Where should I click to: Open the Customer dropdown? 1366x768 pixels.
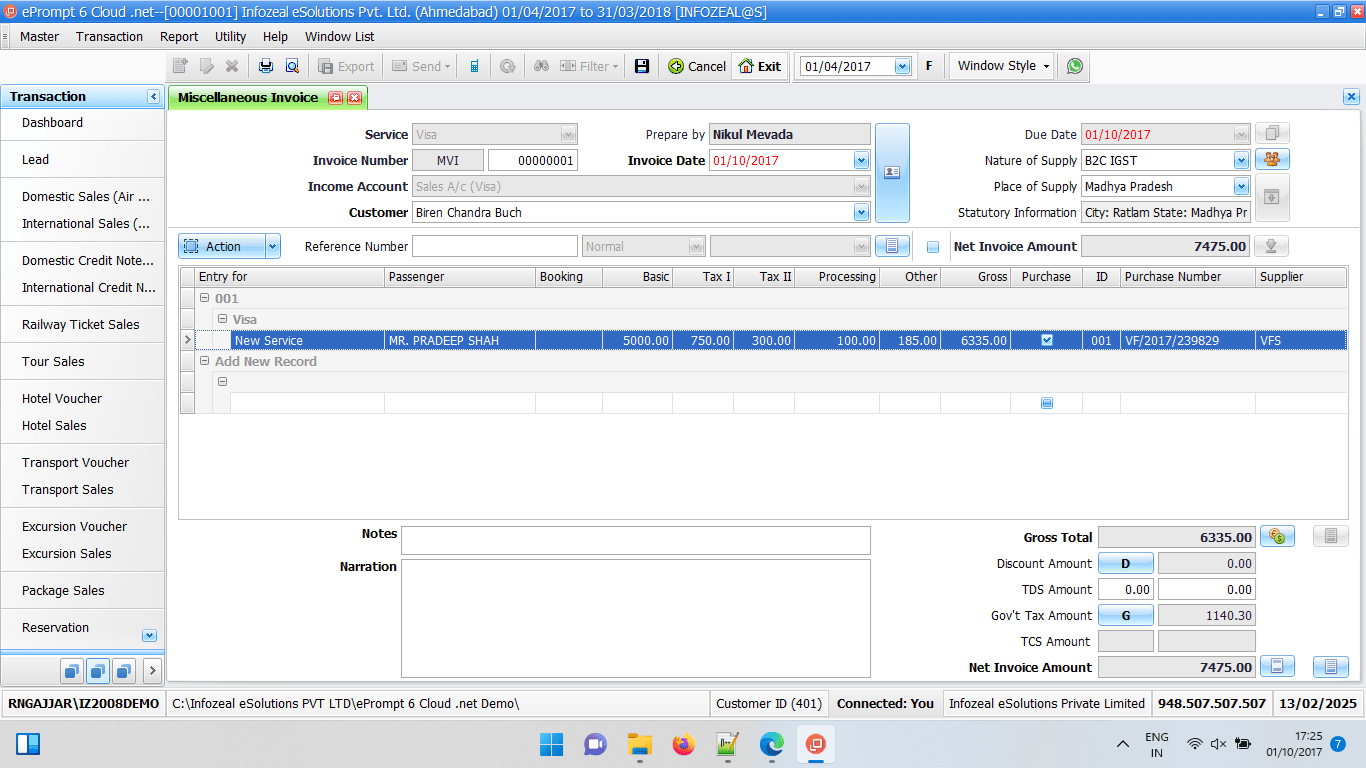862,212
